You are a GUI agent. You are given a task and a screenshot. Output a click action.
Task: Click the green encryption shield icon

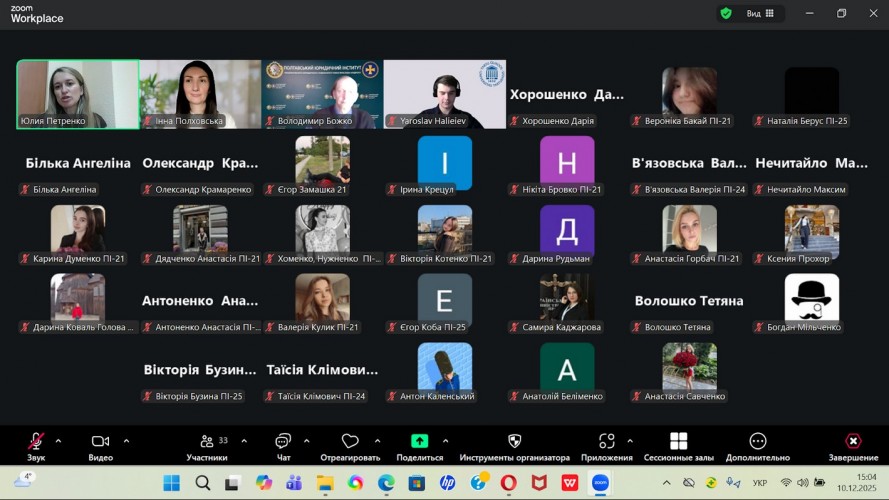coord(726,13)
